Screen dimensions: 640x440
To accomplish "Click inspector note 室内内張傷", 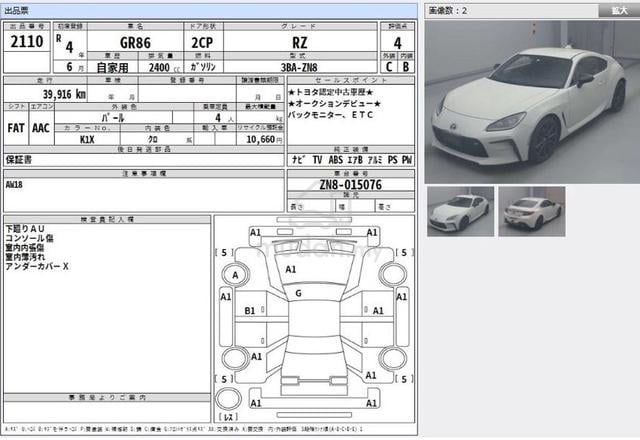I will pos(24,247).
